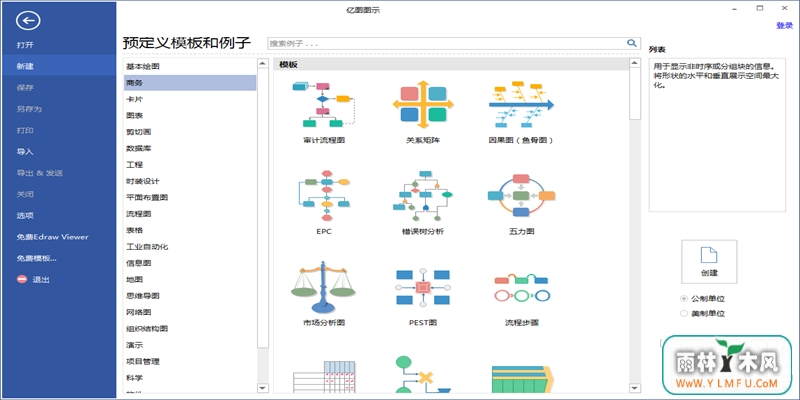Click template pane scroll down arrow
The width and height of the screenshot is (800, 400).
tap(635, 388)
